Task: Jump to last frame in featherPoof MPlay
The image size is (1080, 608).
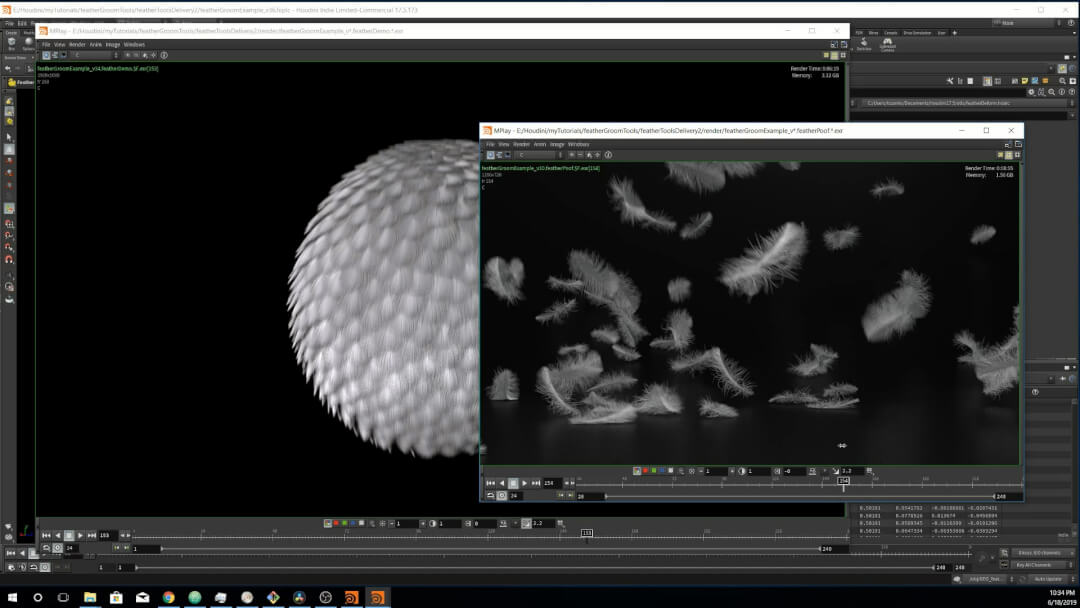Action: (536, 483)
